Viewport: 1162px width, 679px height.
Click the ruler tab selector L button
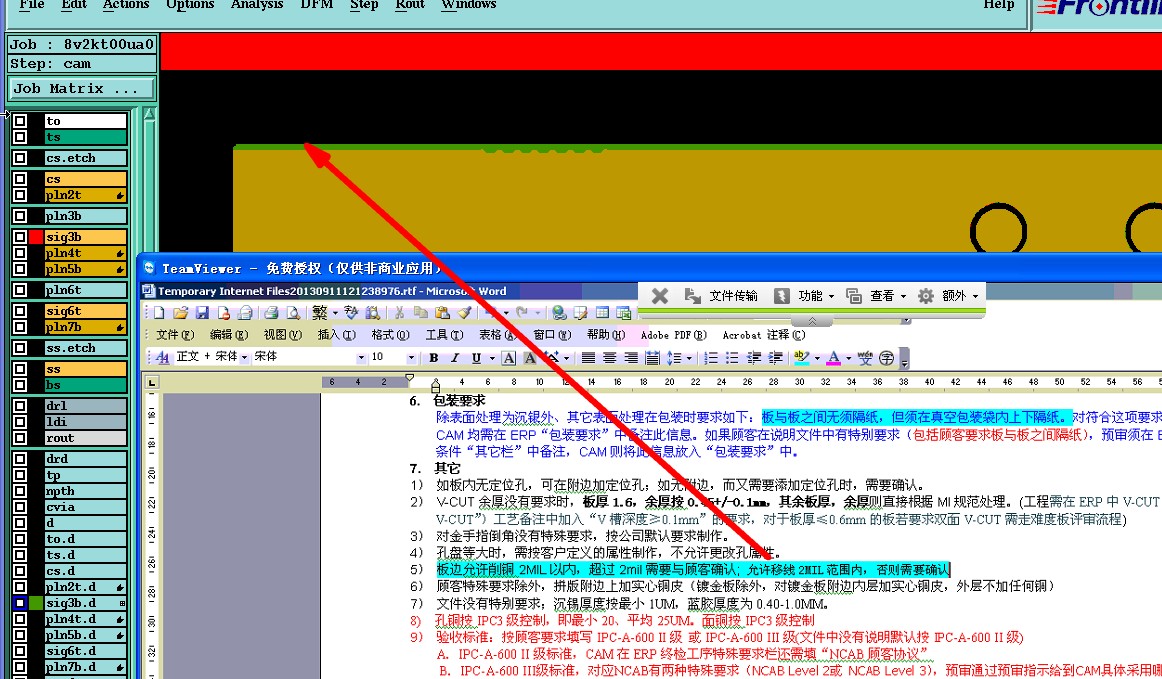(152, 382)
